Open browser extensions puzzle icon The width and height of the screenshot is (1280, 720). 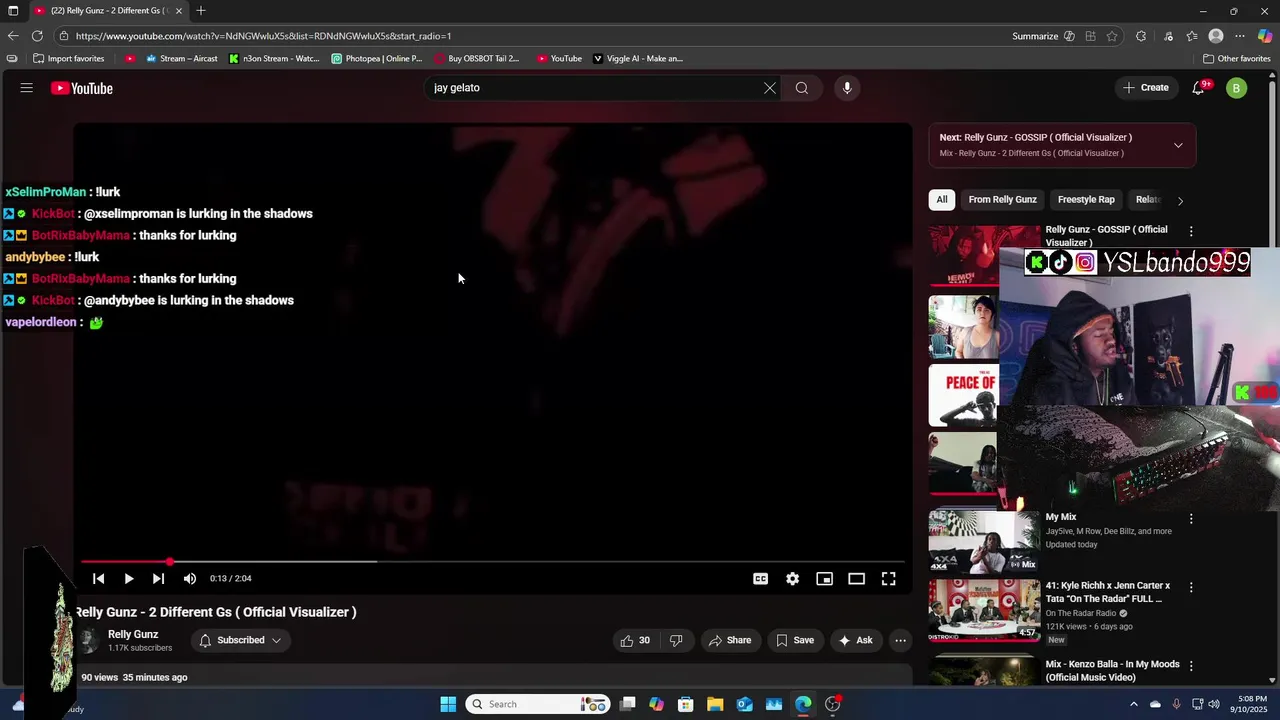click(1141, 36)
